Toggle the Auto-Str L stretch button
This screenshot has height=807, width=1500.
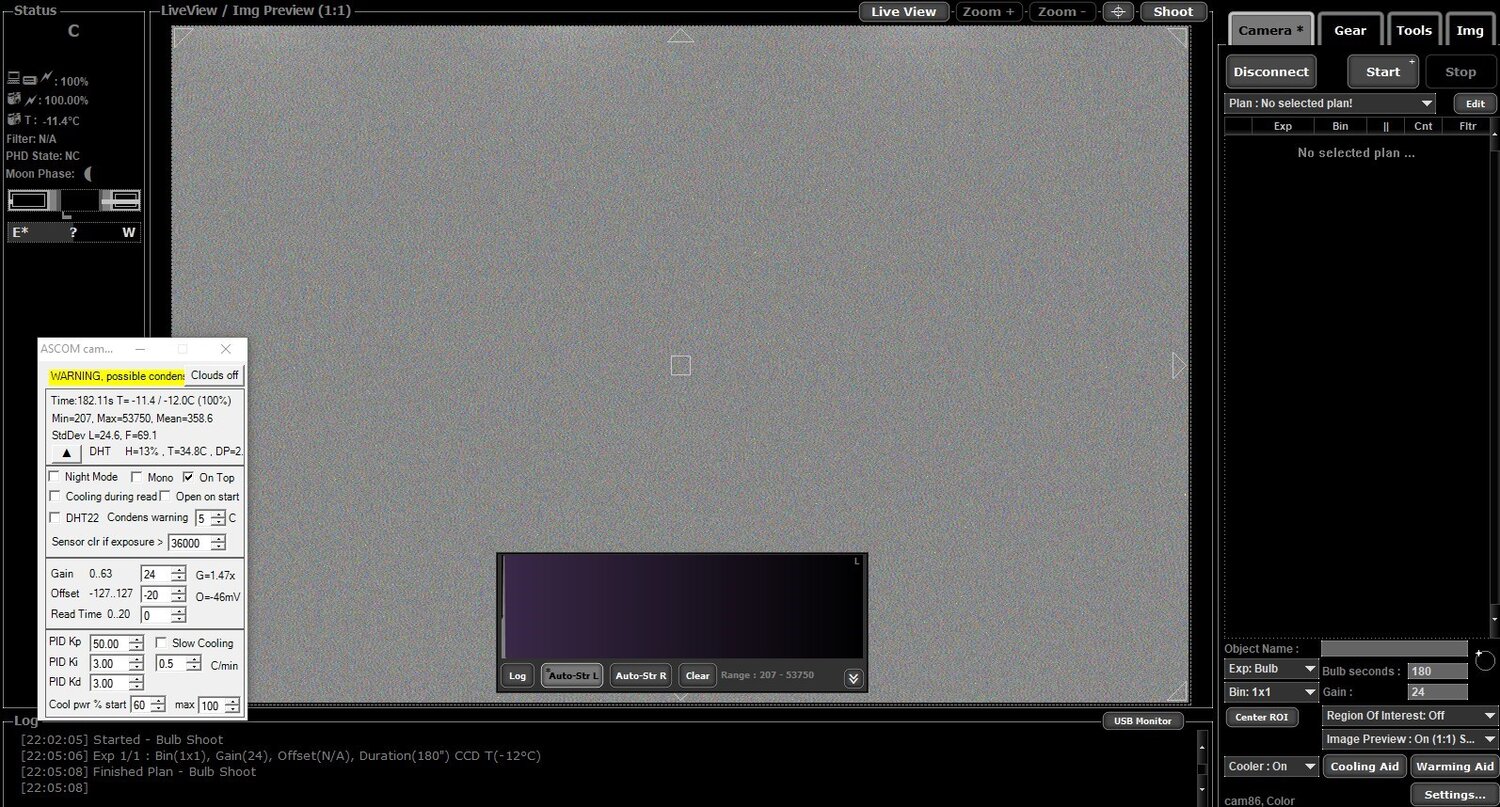(x=572, y=675)
